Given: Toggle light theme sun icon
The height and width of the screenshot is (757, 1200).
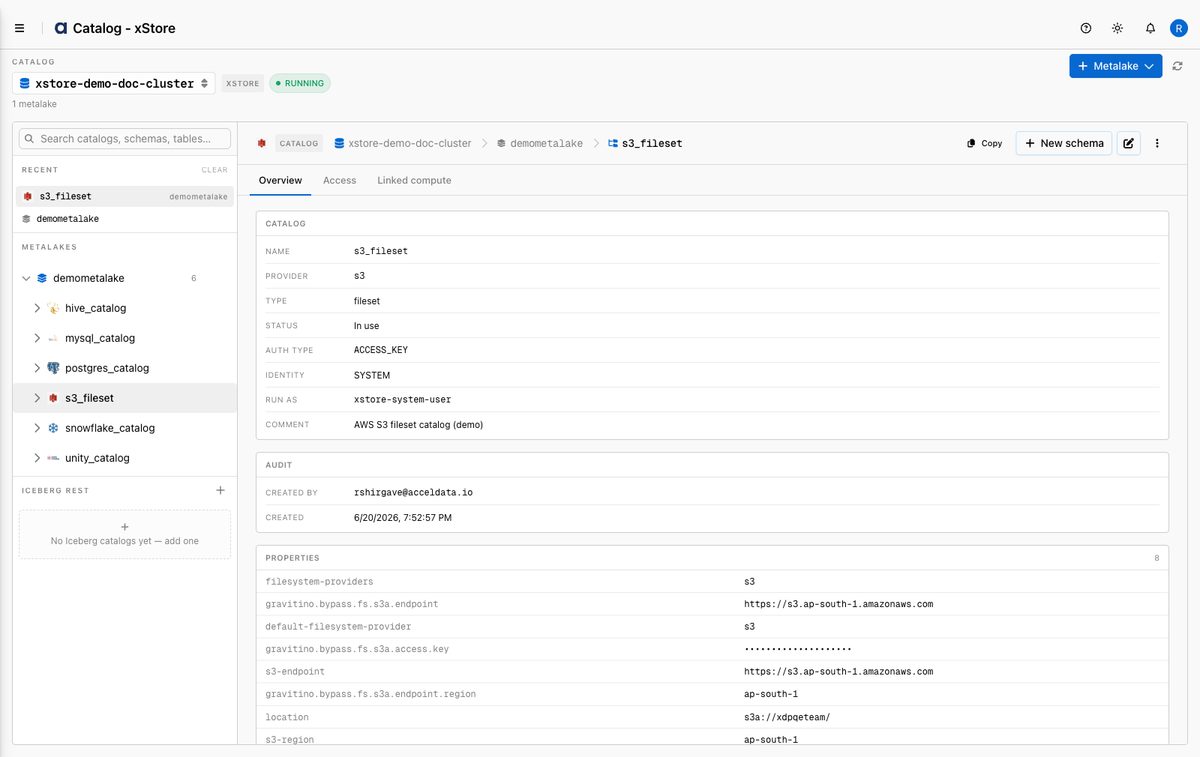Looking at the screenshot, I should coord(1117,28).
